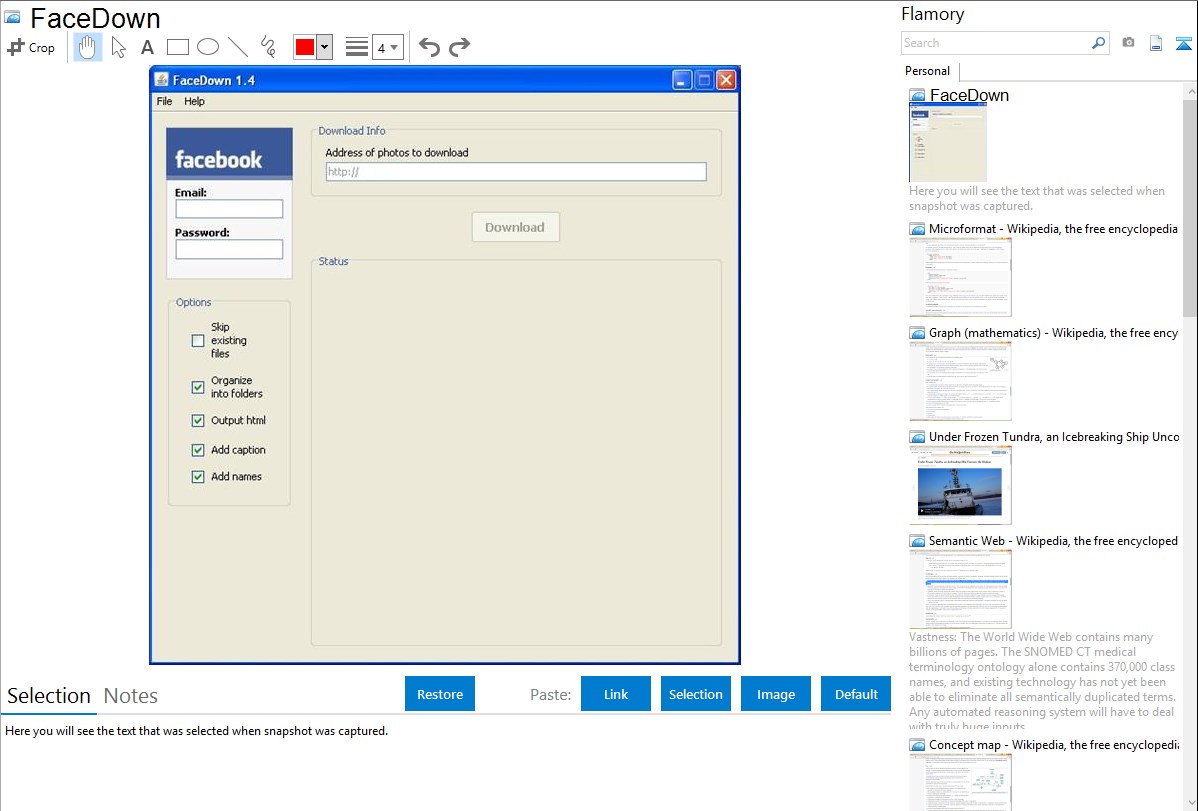Viewport: 1198px width, 811px height.
Task: Select the Crop tool
Action: click(31, 47)
